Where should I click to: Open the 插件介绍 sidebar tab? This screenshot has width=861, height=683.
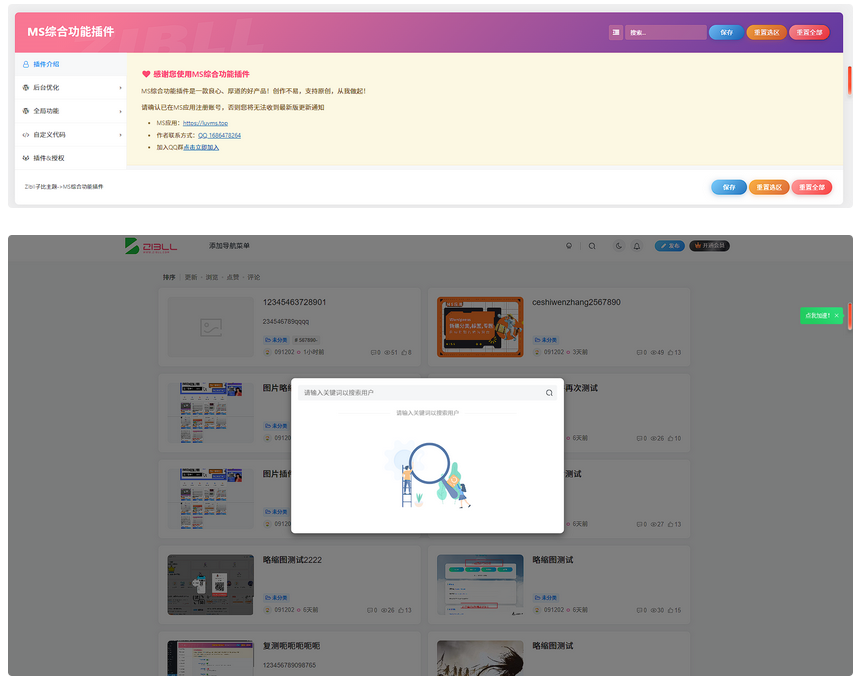71,64
